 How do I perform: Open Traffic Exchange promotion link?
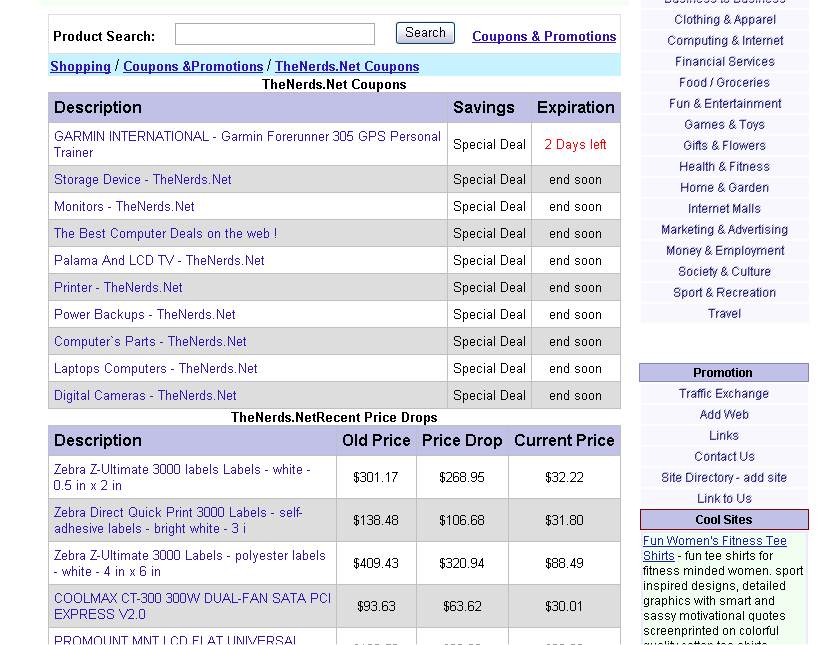coord(724,394)
